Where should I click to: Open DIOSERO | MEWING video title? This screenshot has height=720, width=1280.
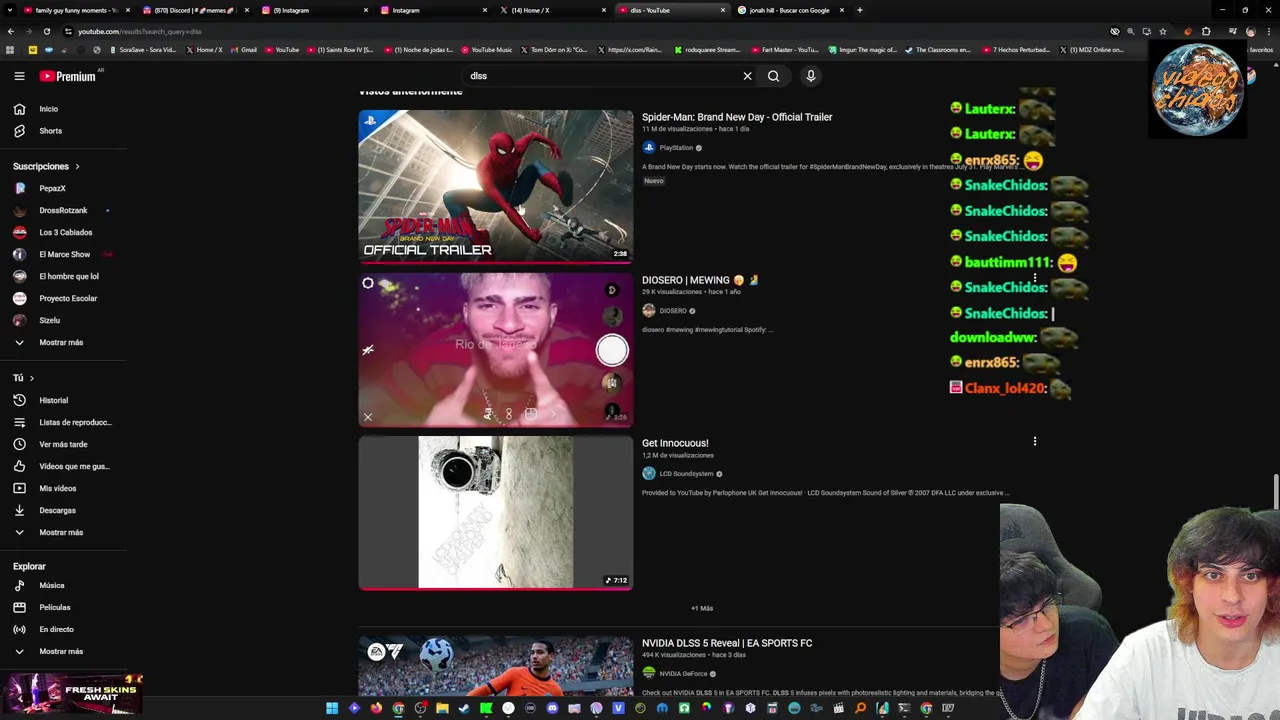[x=700, y=280]
